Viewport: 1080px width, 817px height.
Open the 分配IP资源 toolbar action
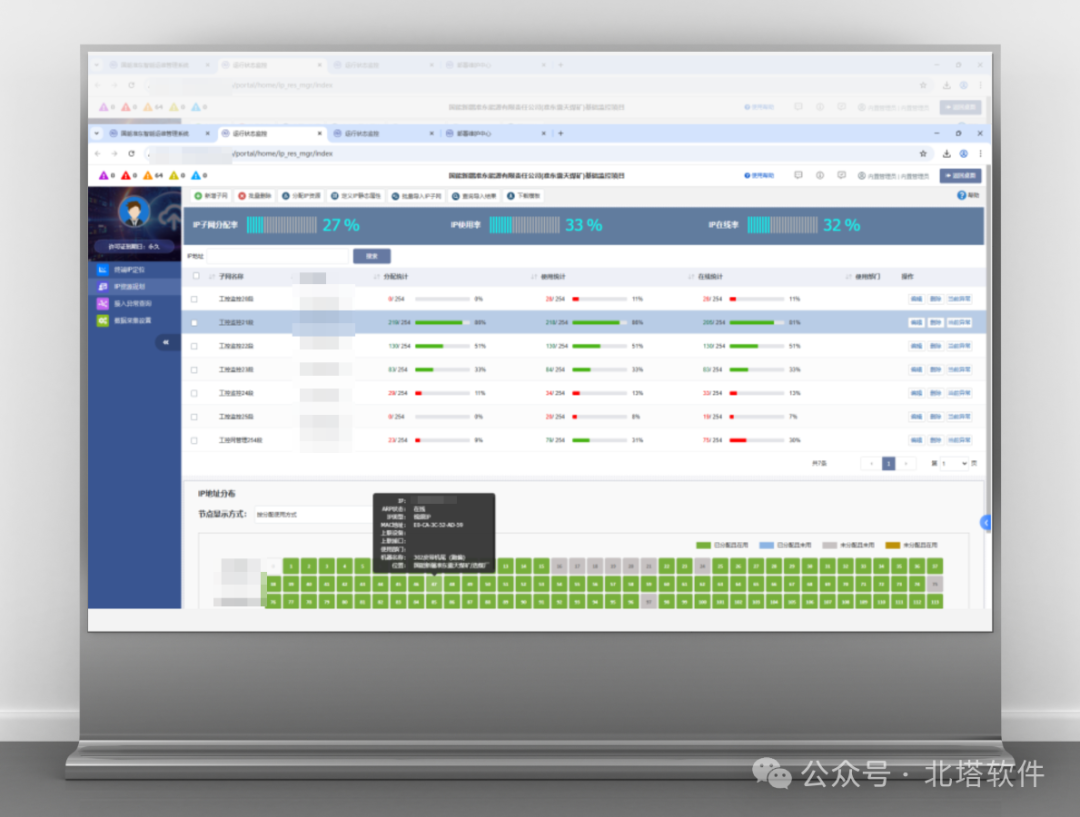coord(301,196)
